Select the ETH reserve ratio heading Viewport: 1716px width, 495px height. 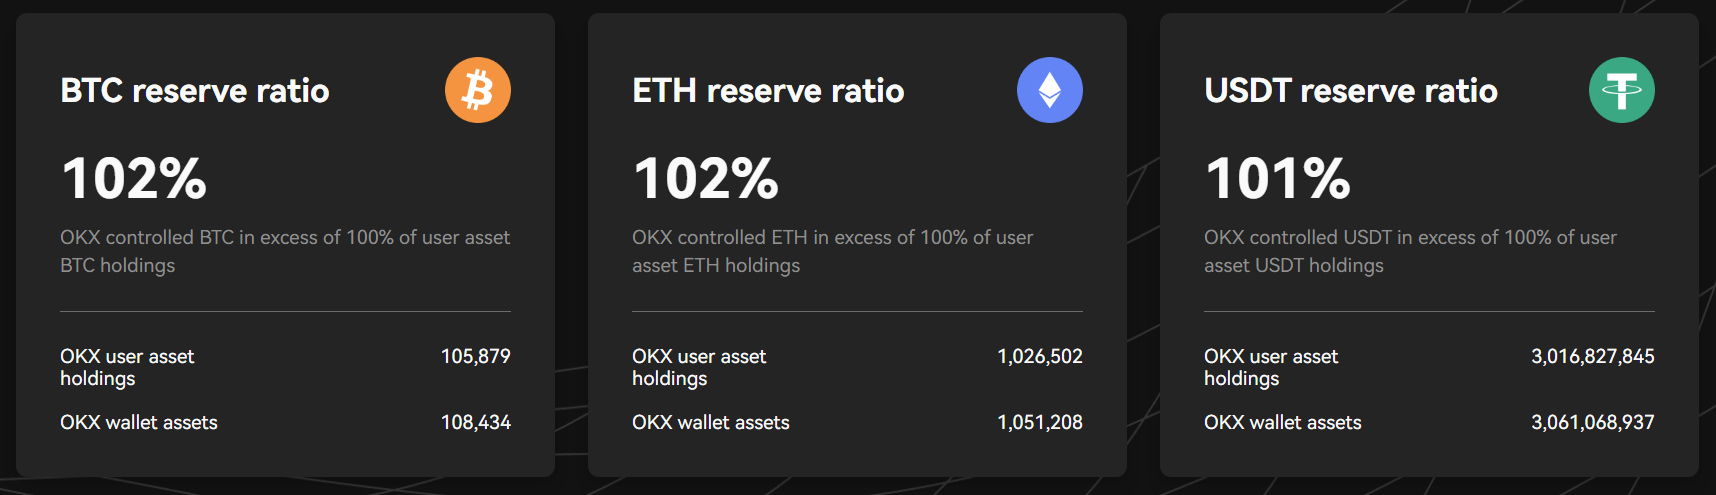(x=768, y=91)
